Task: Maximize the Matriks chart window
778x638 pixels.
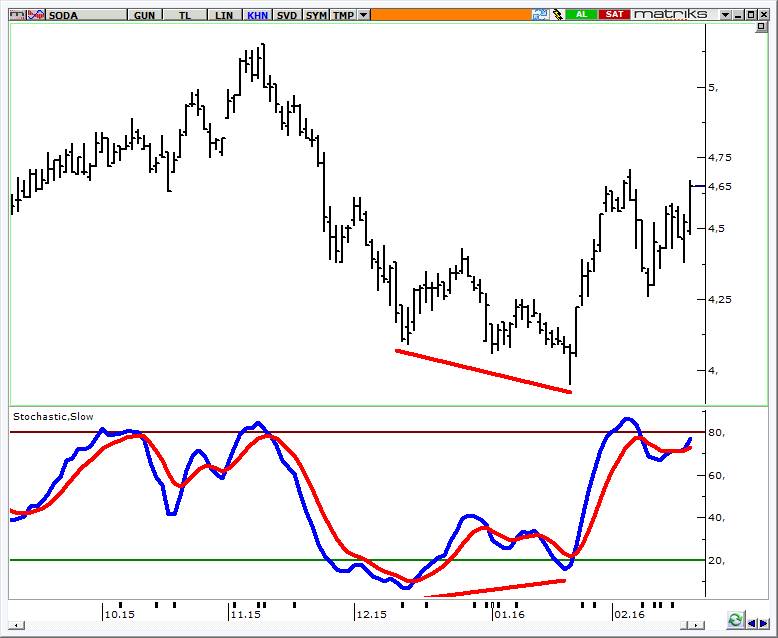Action: (x=751, y=15)
